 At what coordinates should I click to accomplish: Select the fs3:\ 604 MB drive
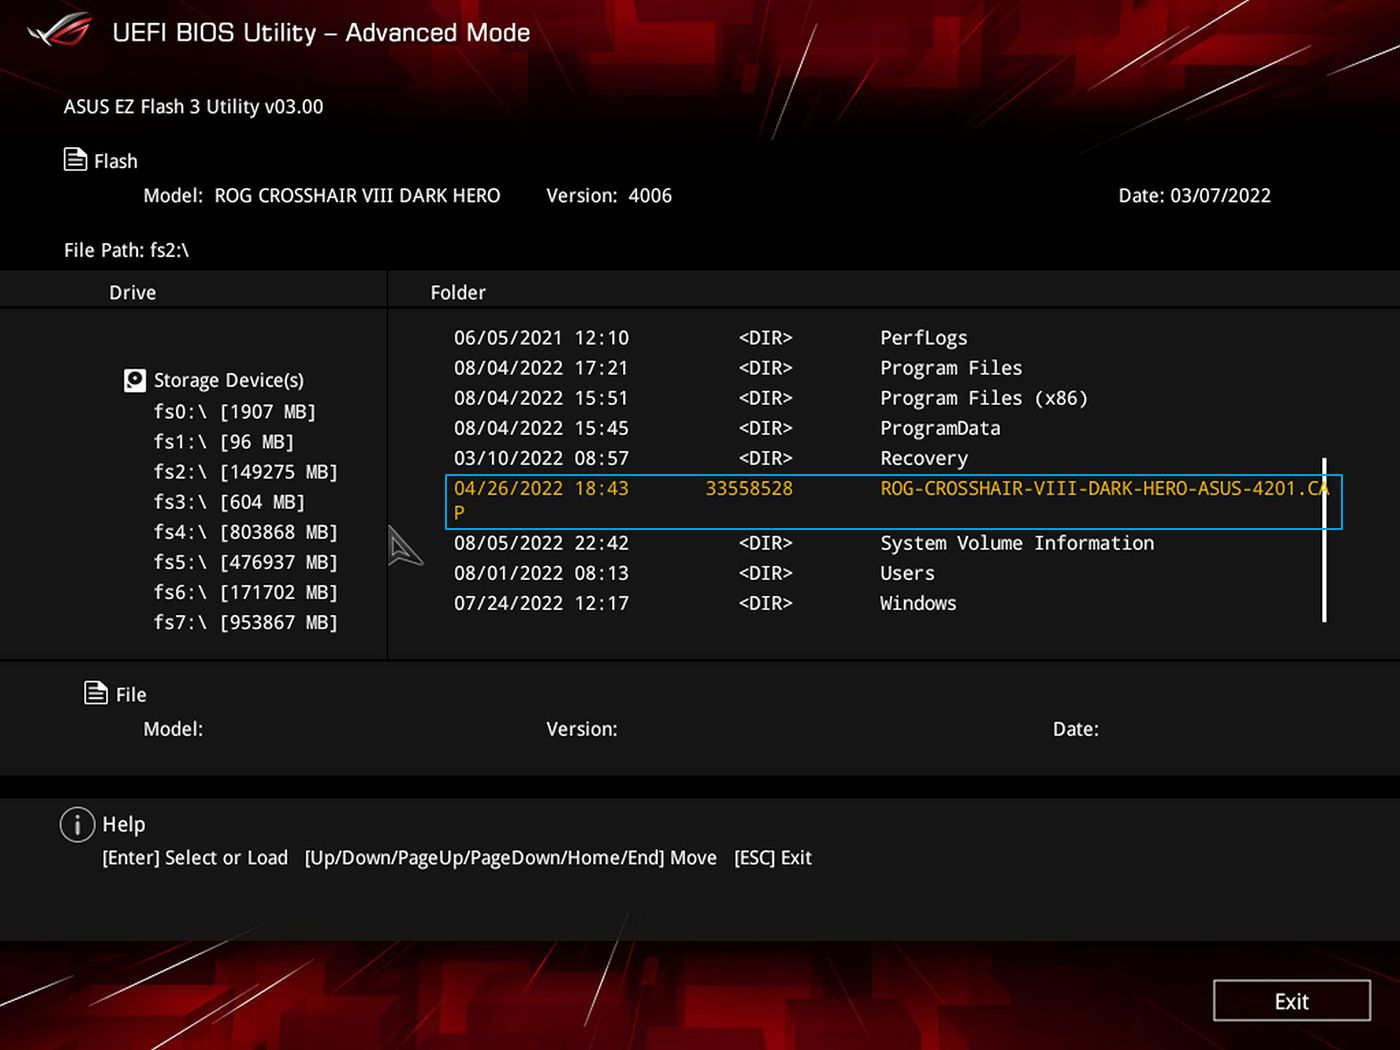[x=229, y=502]
